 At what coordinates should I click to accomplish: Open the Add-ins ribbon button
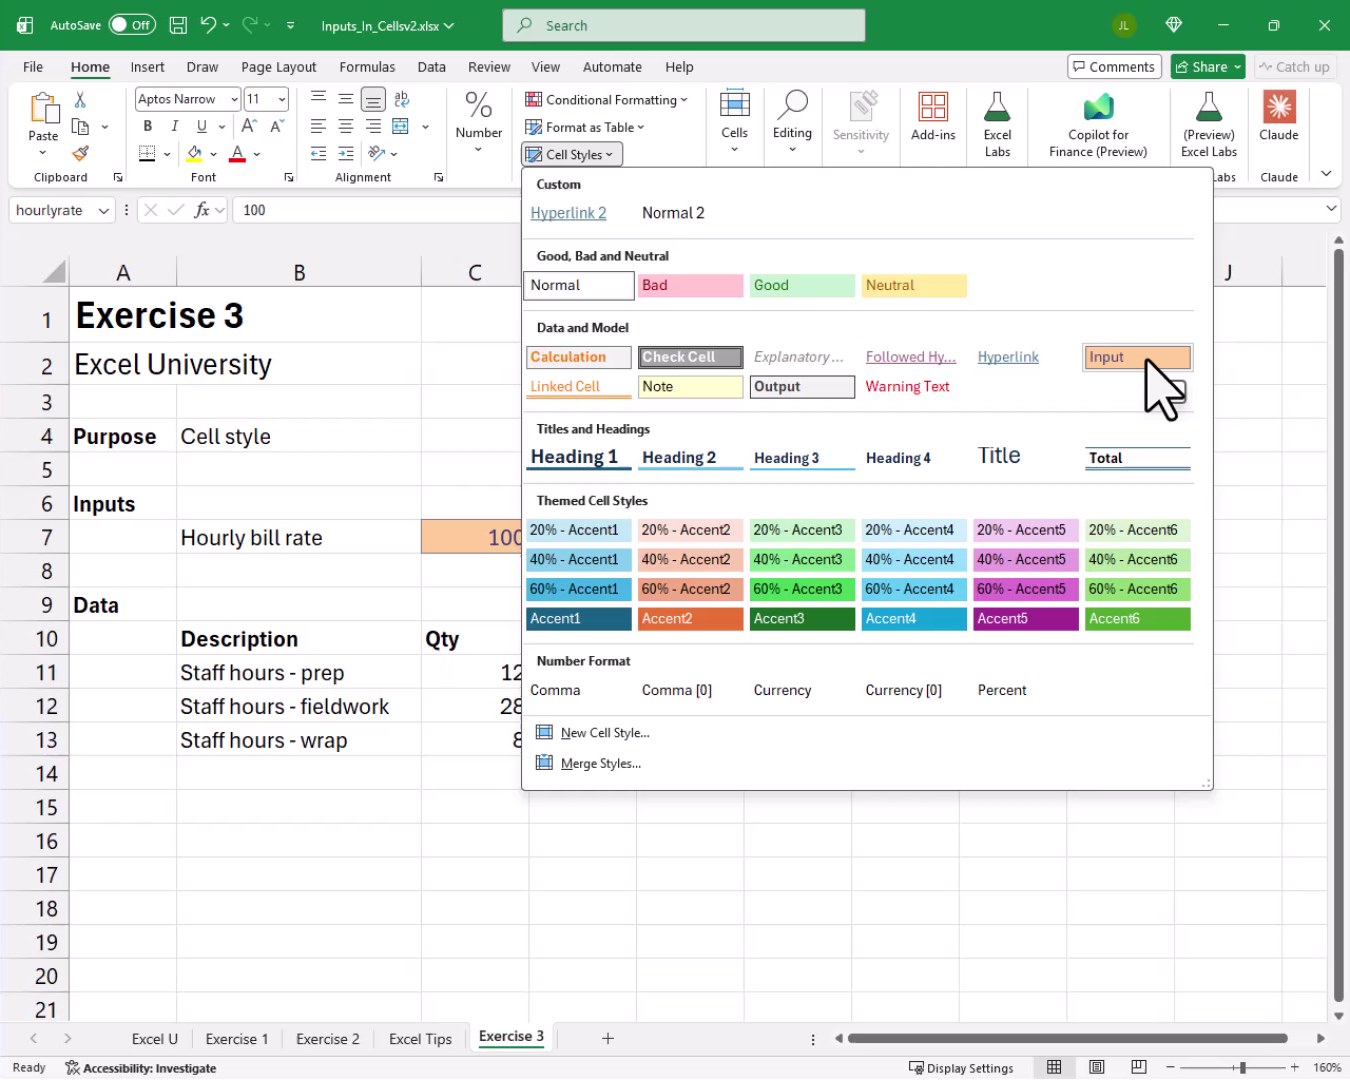point(933,117)
